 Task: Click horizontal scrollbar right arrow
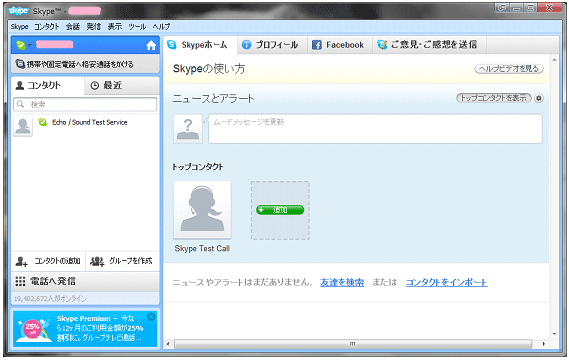pyautogui.click(x=543, y=344)
